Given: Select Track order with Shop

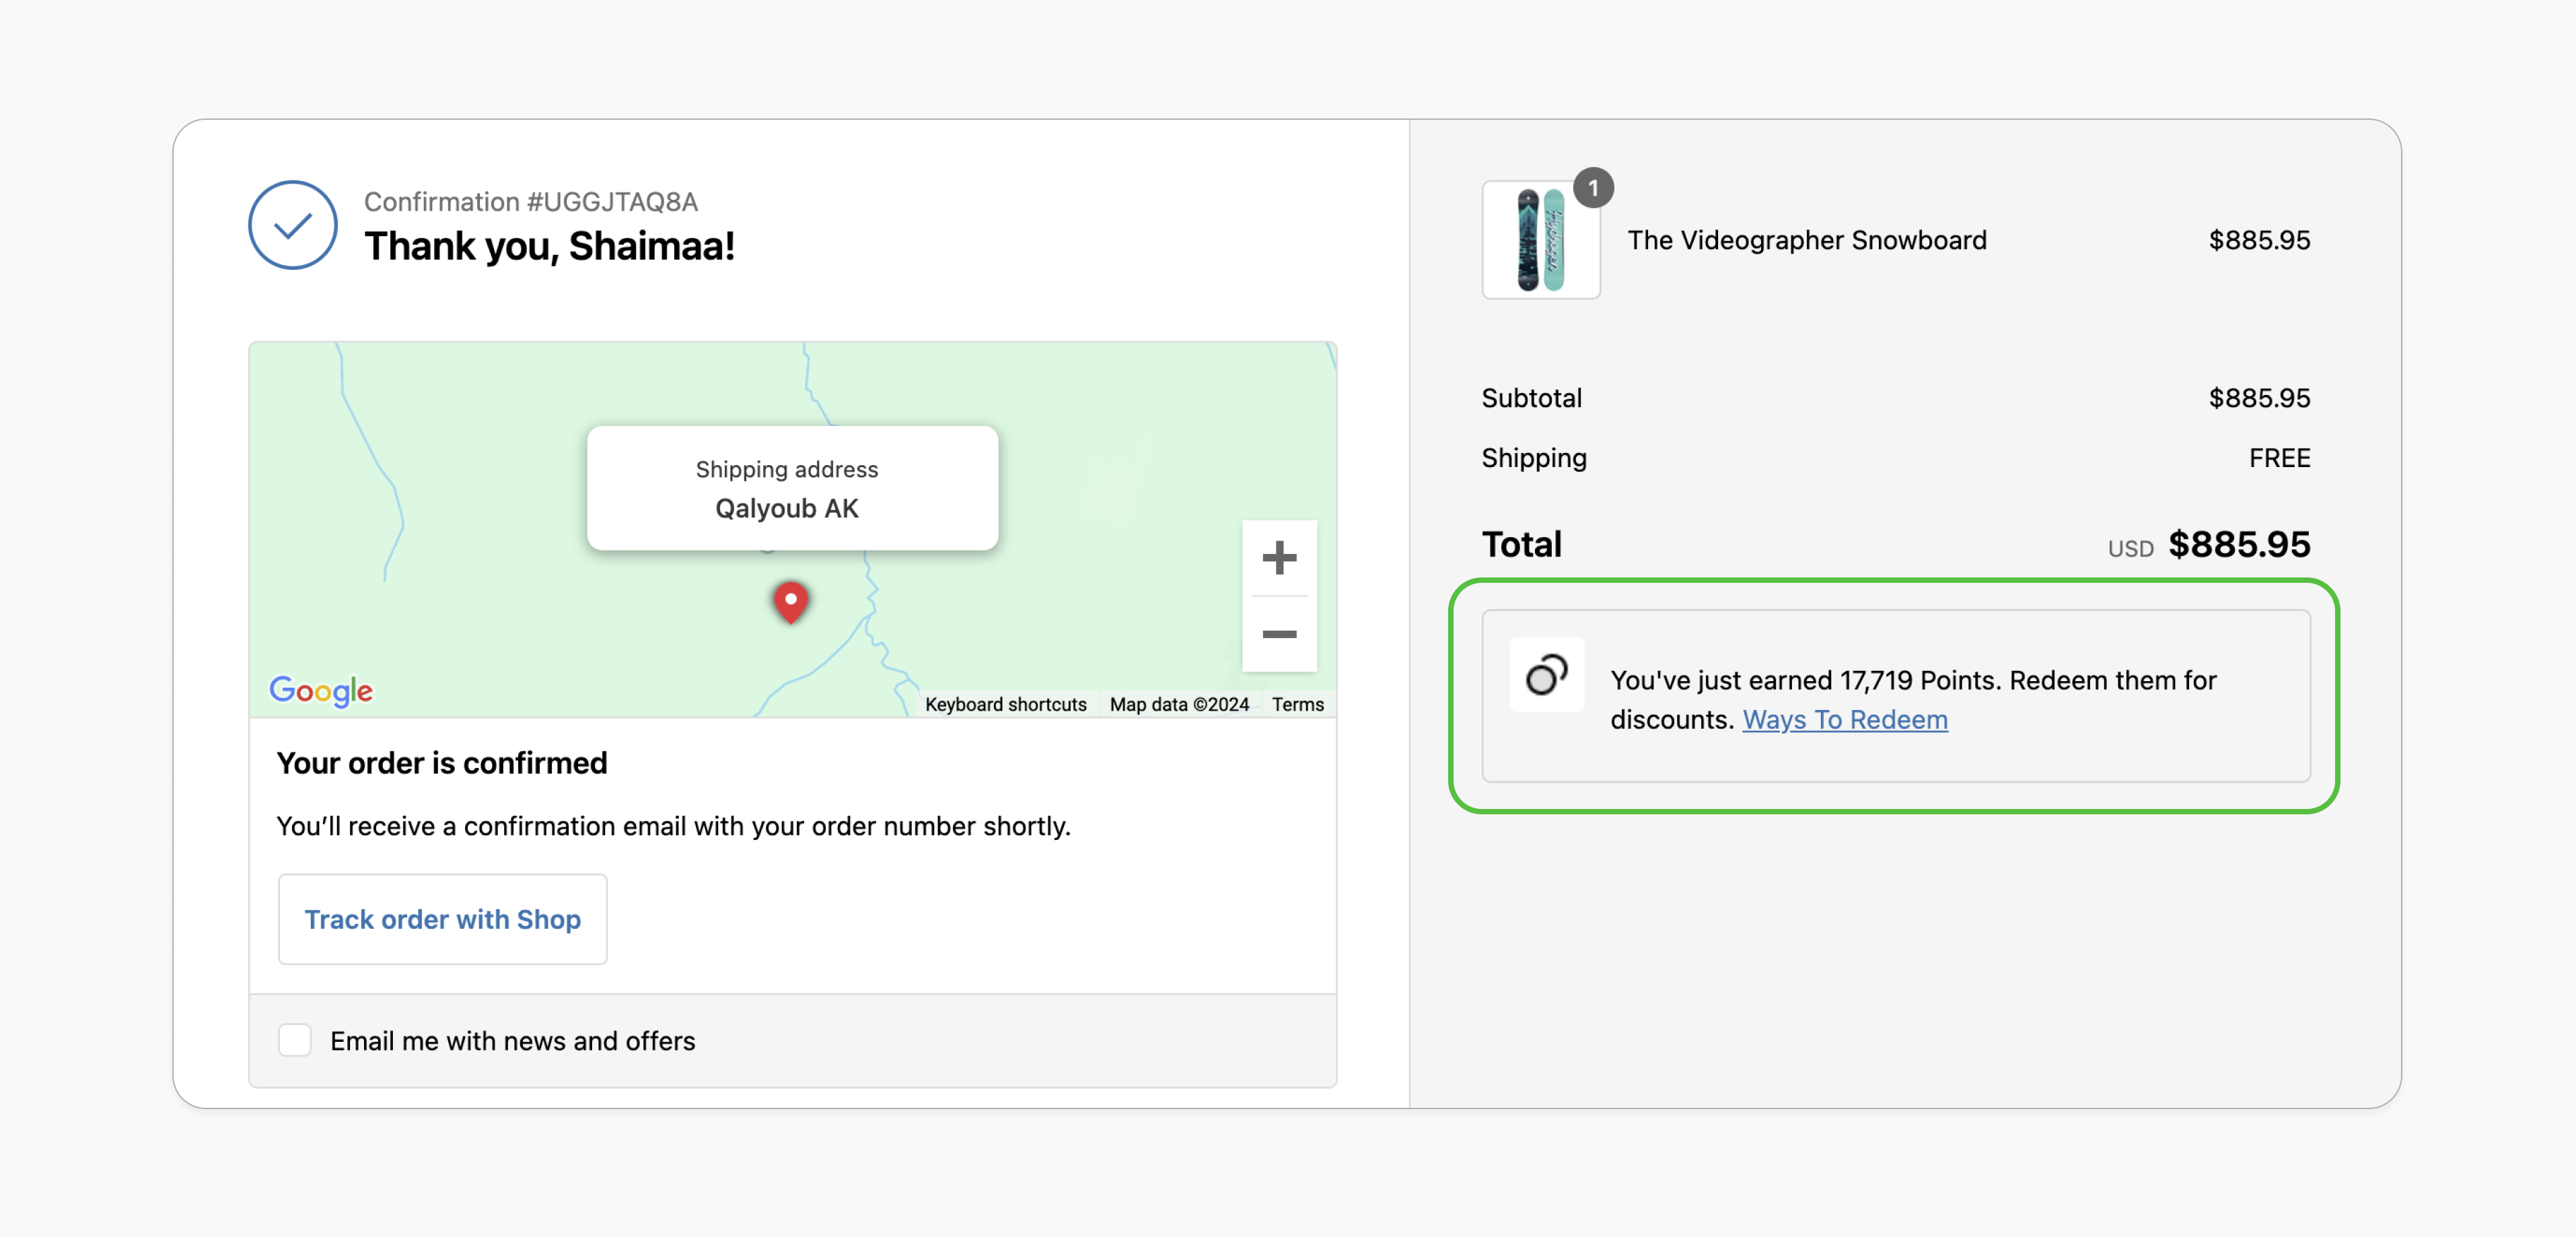Looking at the screenshot, I should click(x=442, y=919).
